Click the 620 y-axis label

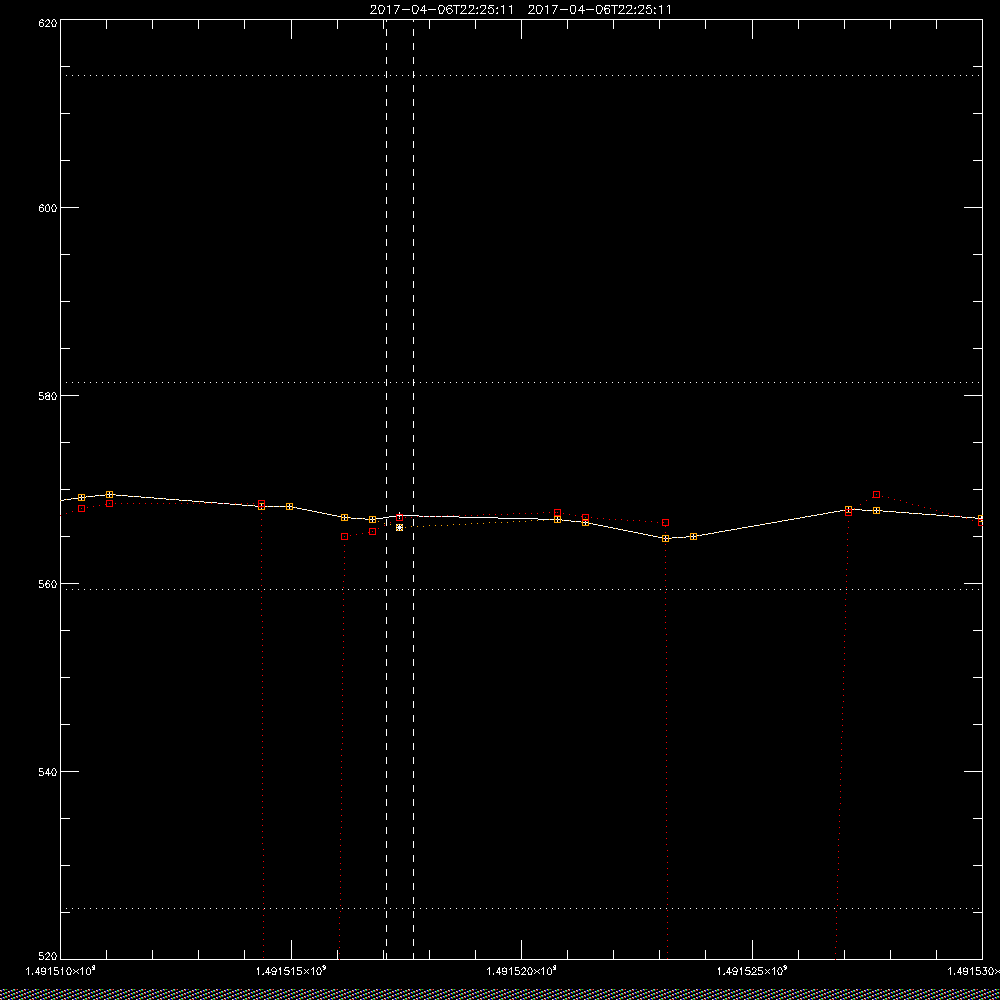tap(48, 23)
